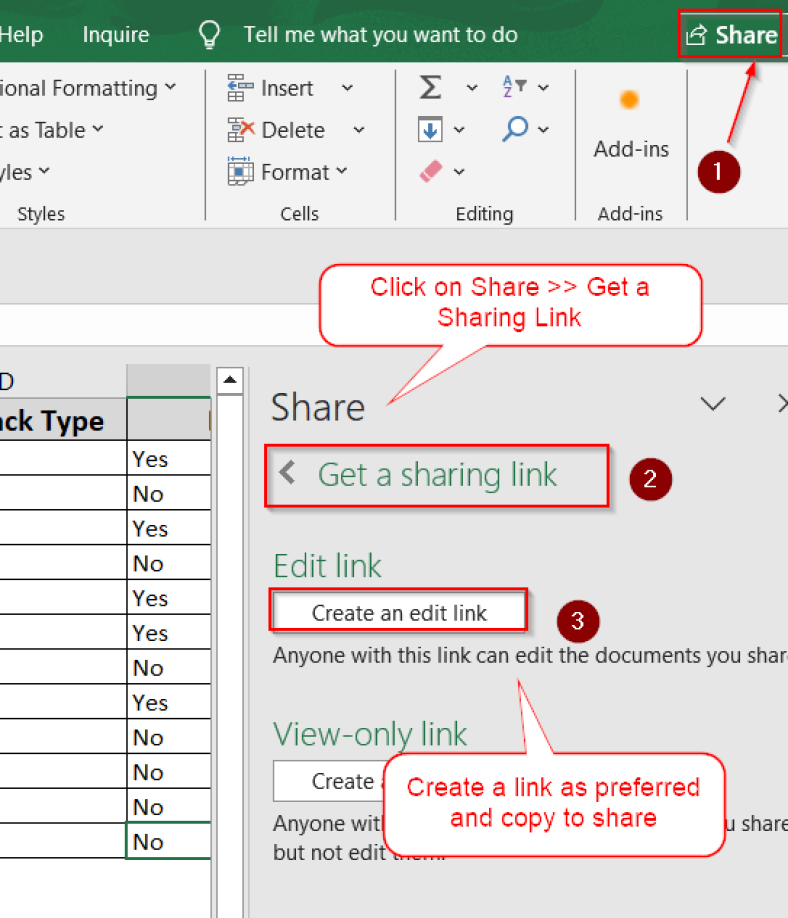Click the scrollbar up arrow
Viewport: 788px width, 918px height.
[230, 380]
